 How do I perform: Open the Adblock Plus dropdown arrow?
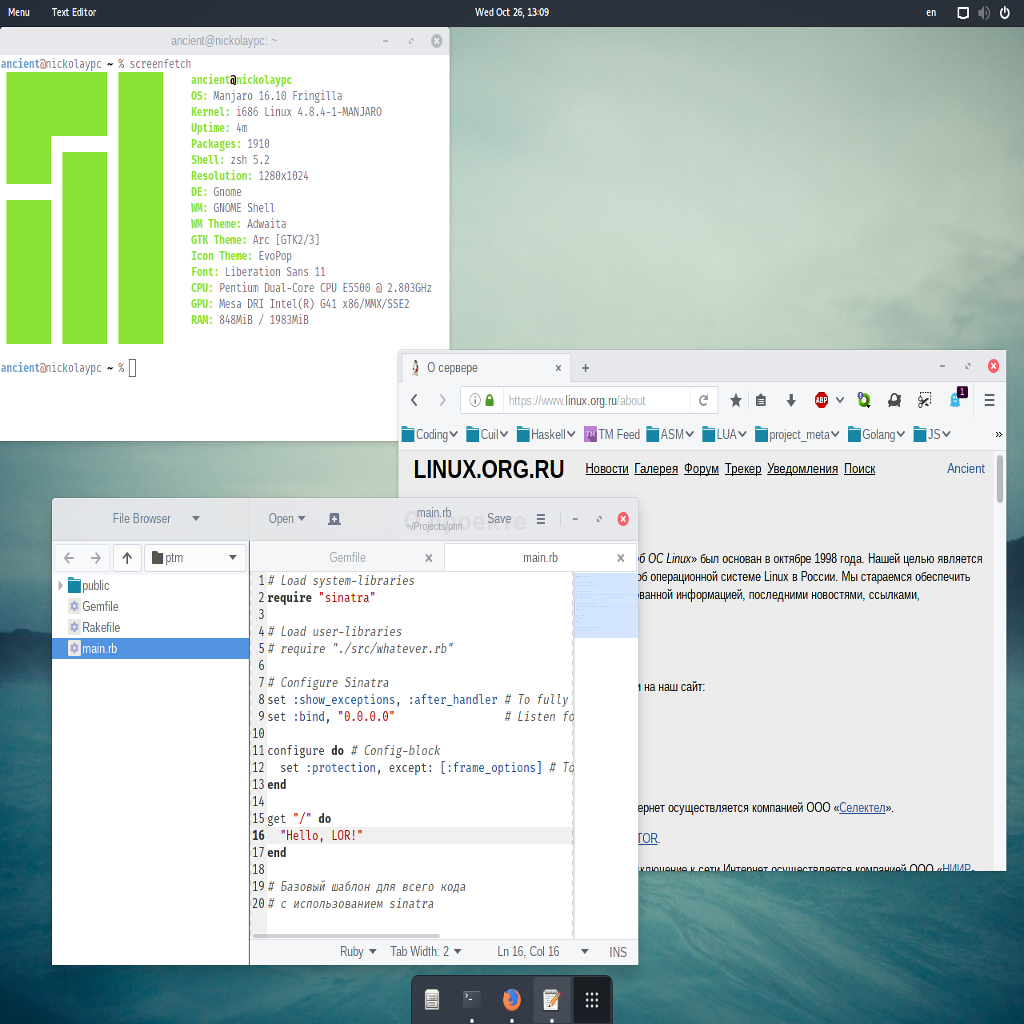point(840,400)
